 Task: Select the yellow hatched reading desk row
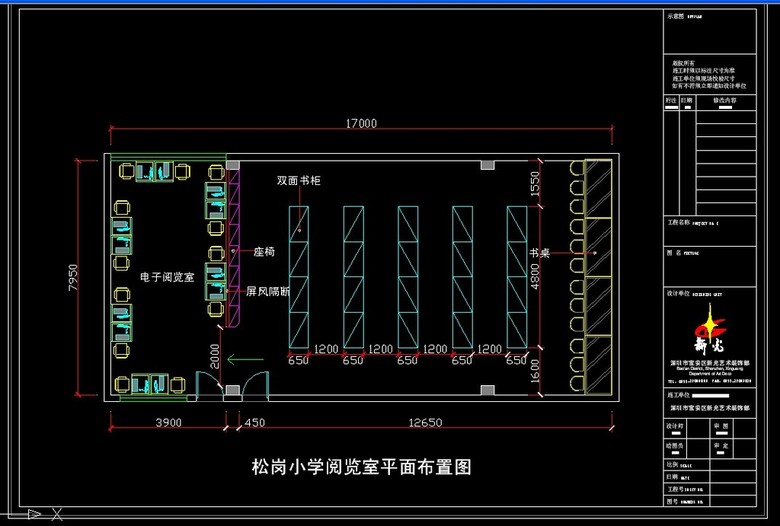598,277
